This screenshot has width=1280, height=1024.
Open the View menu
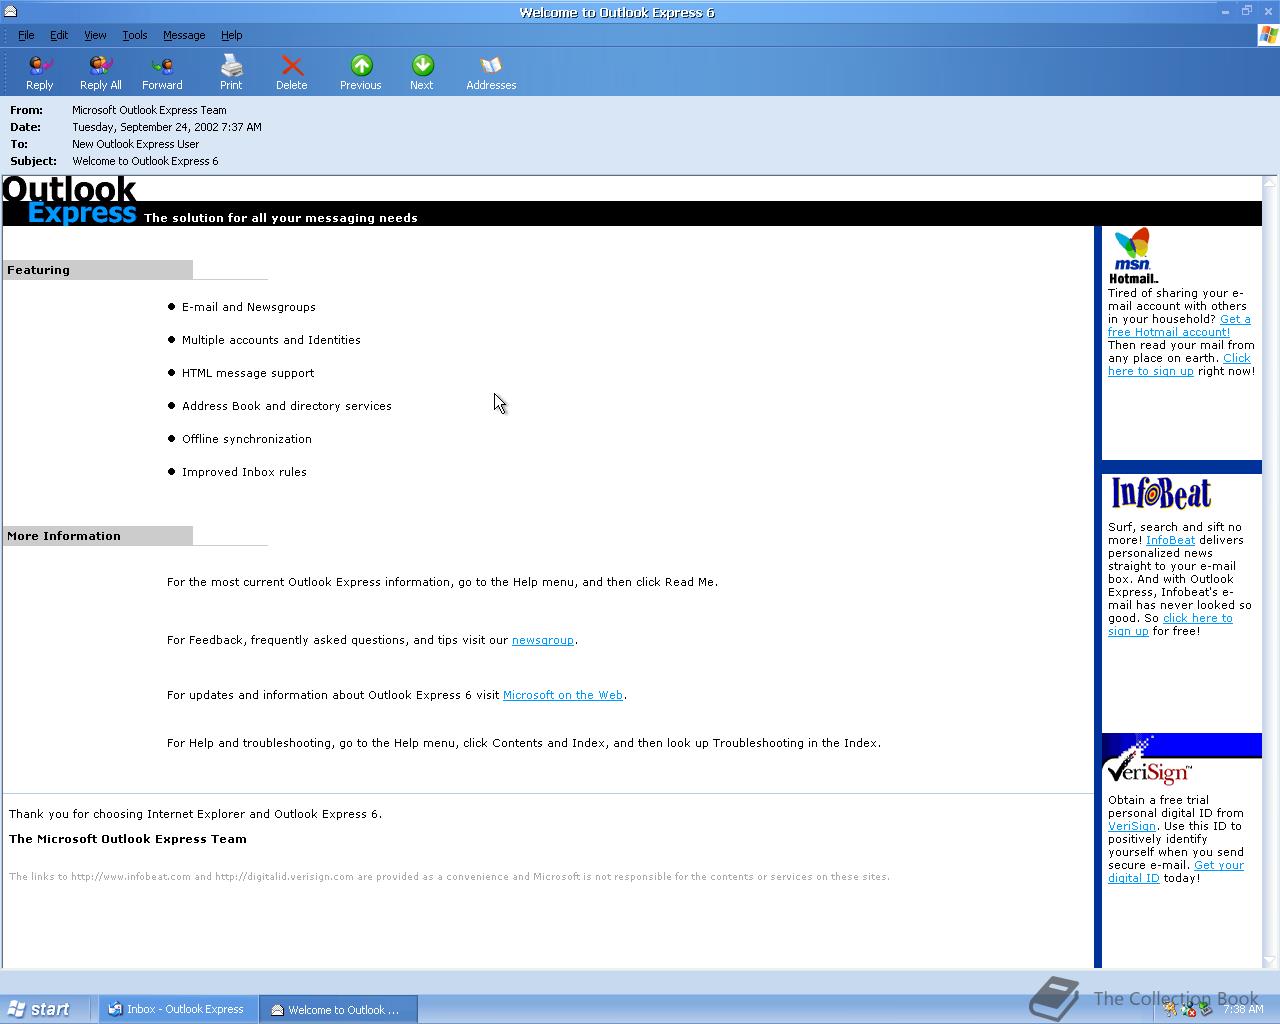95,35
